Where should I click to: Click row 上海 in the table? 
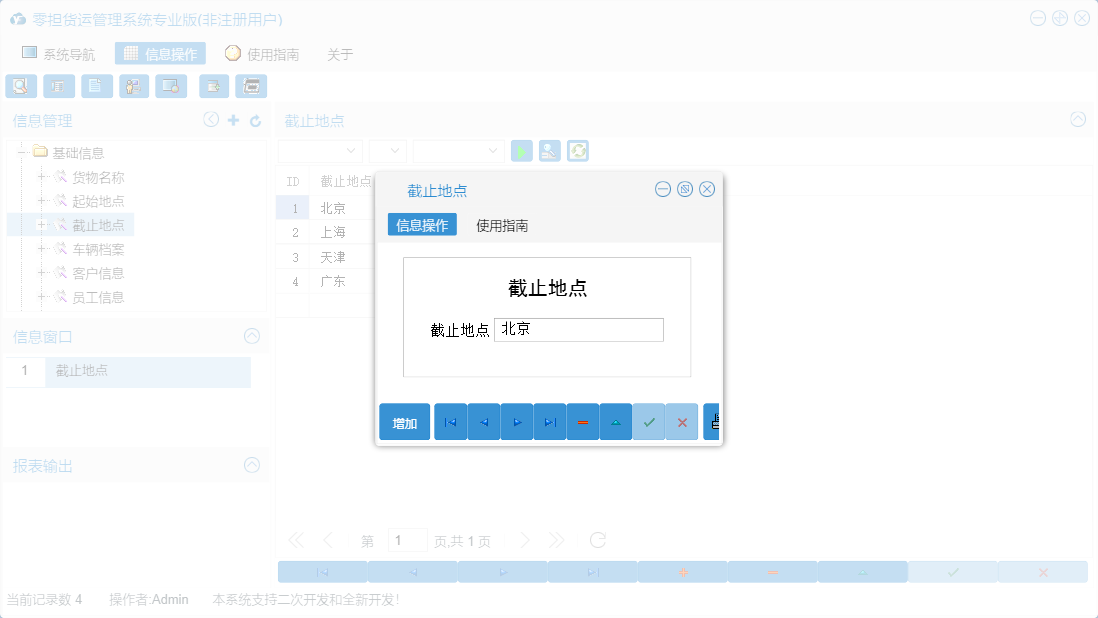coord(334,232)
